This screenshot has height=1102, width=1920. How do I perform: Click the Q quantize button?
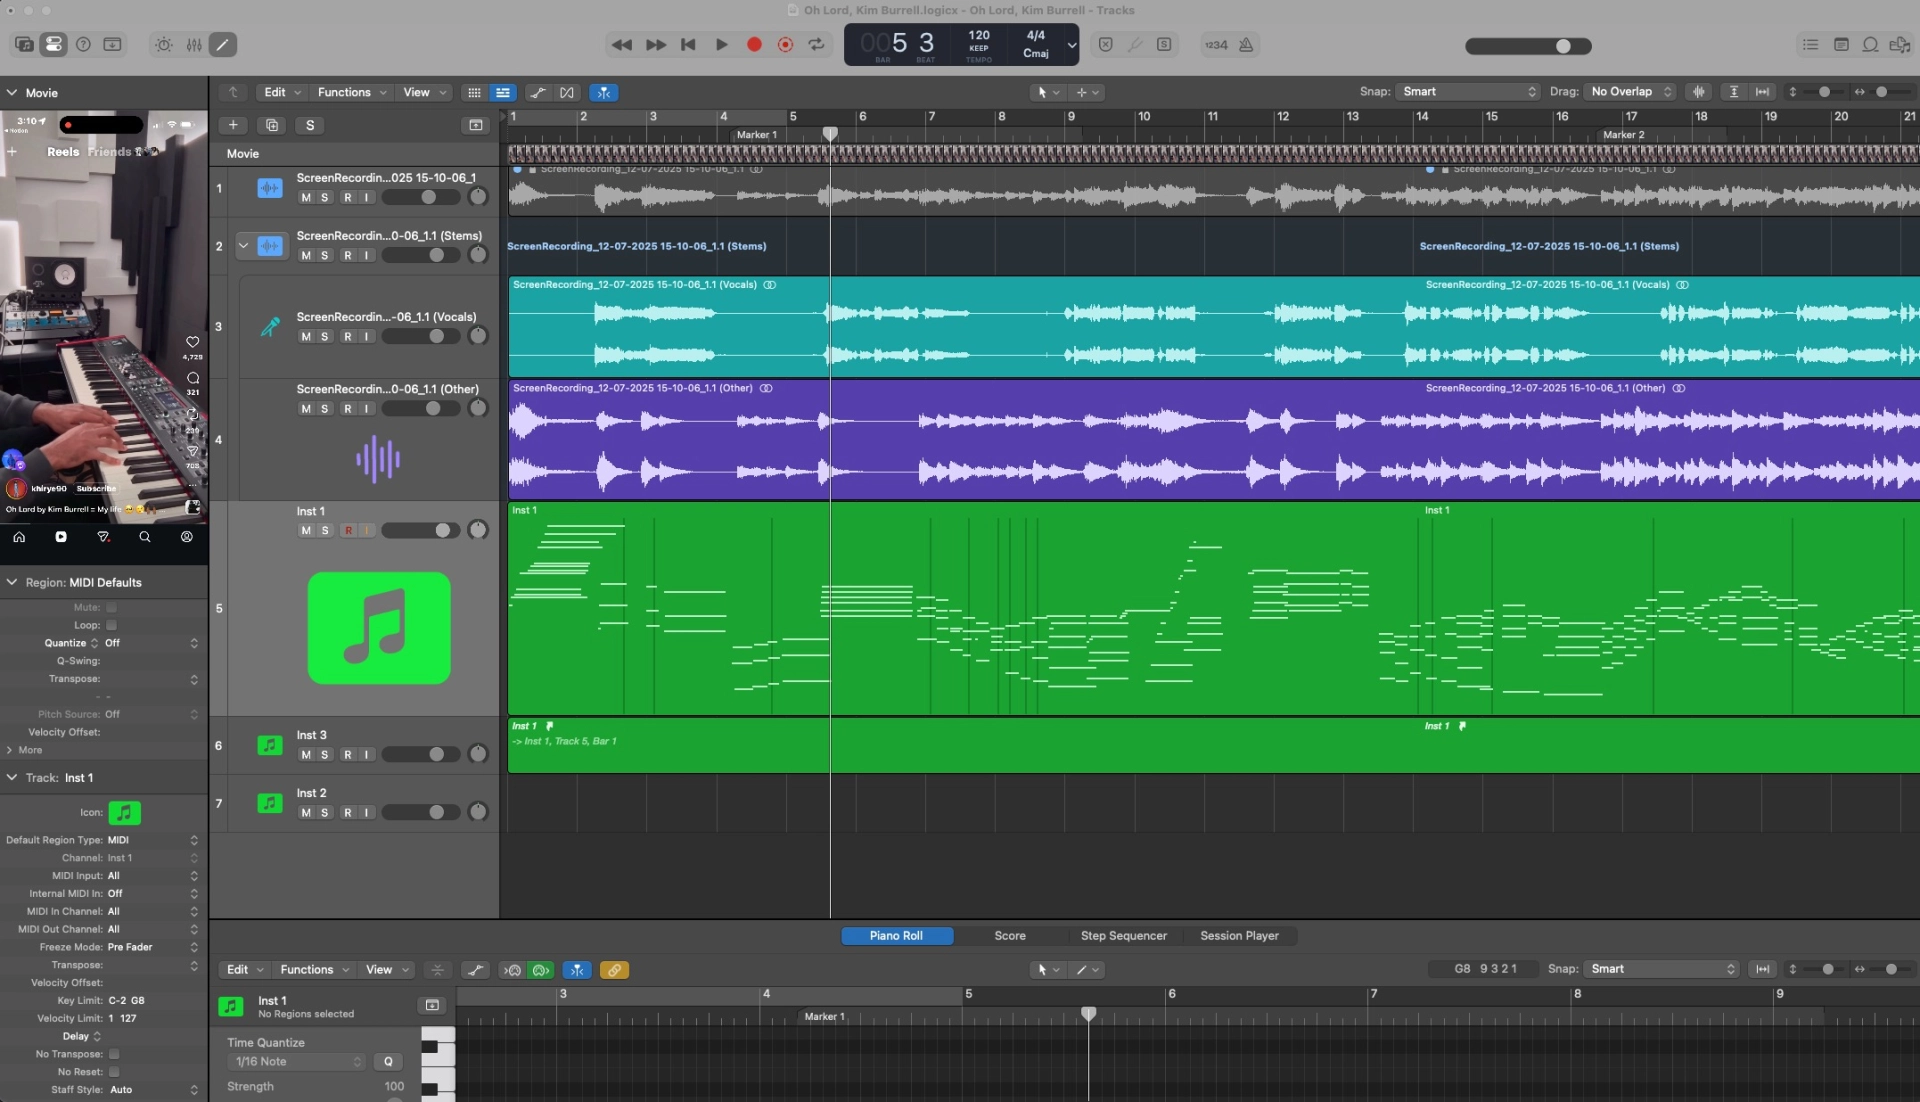tap(388, 1062)
